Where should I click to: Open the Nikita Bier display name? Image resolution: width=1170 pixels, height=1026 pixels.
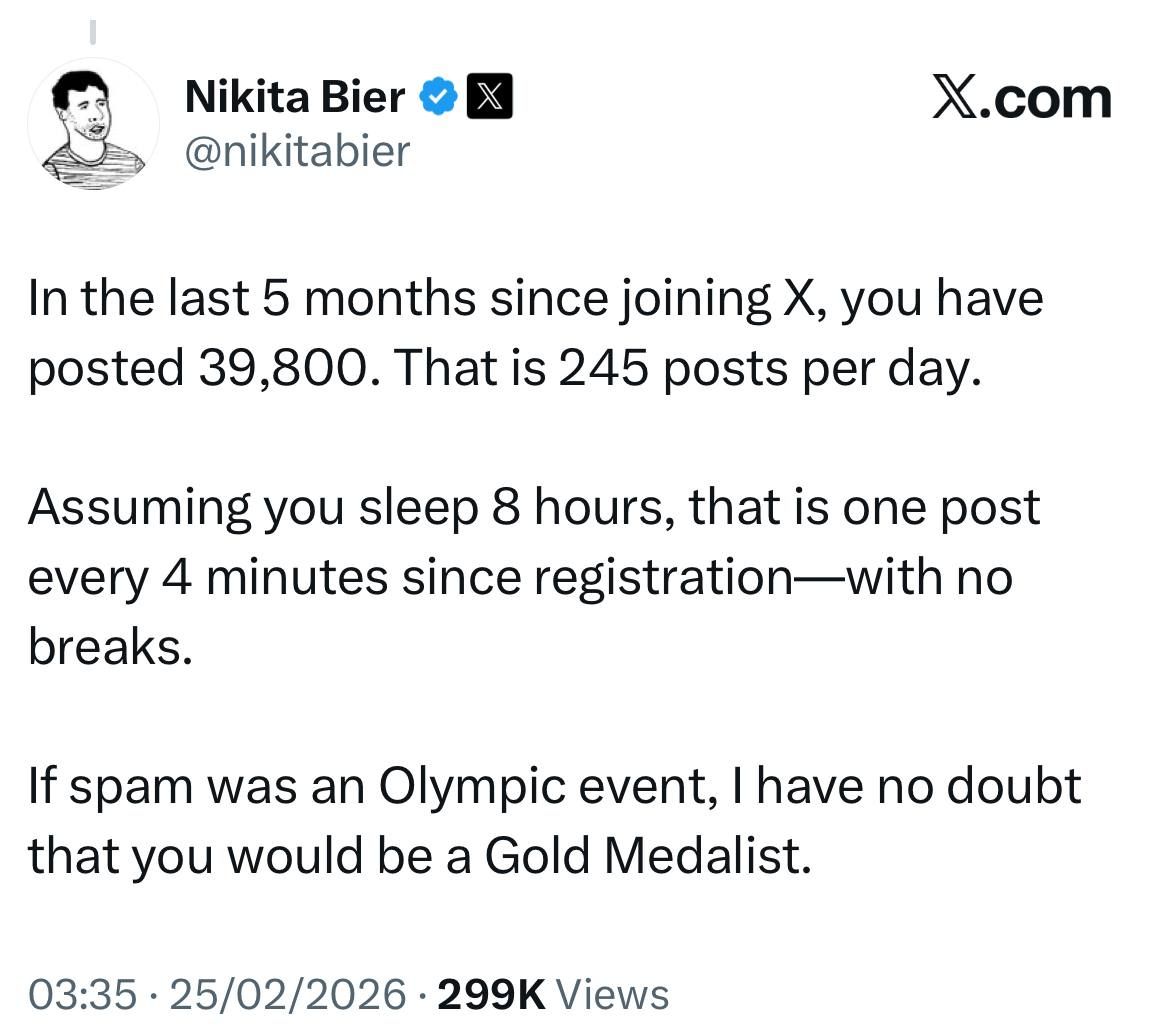pos(295,98)
